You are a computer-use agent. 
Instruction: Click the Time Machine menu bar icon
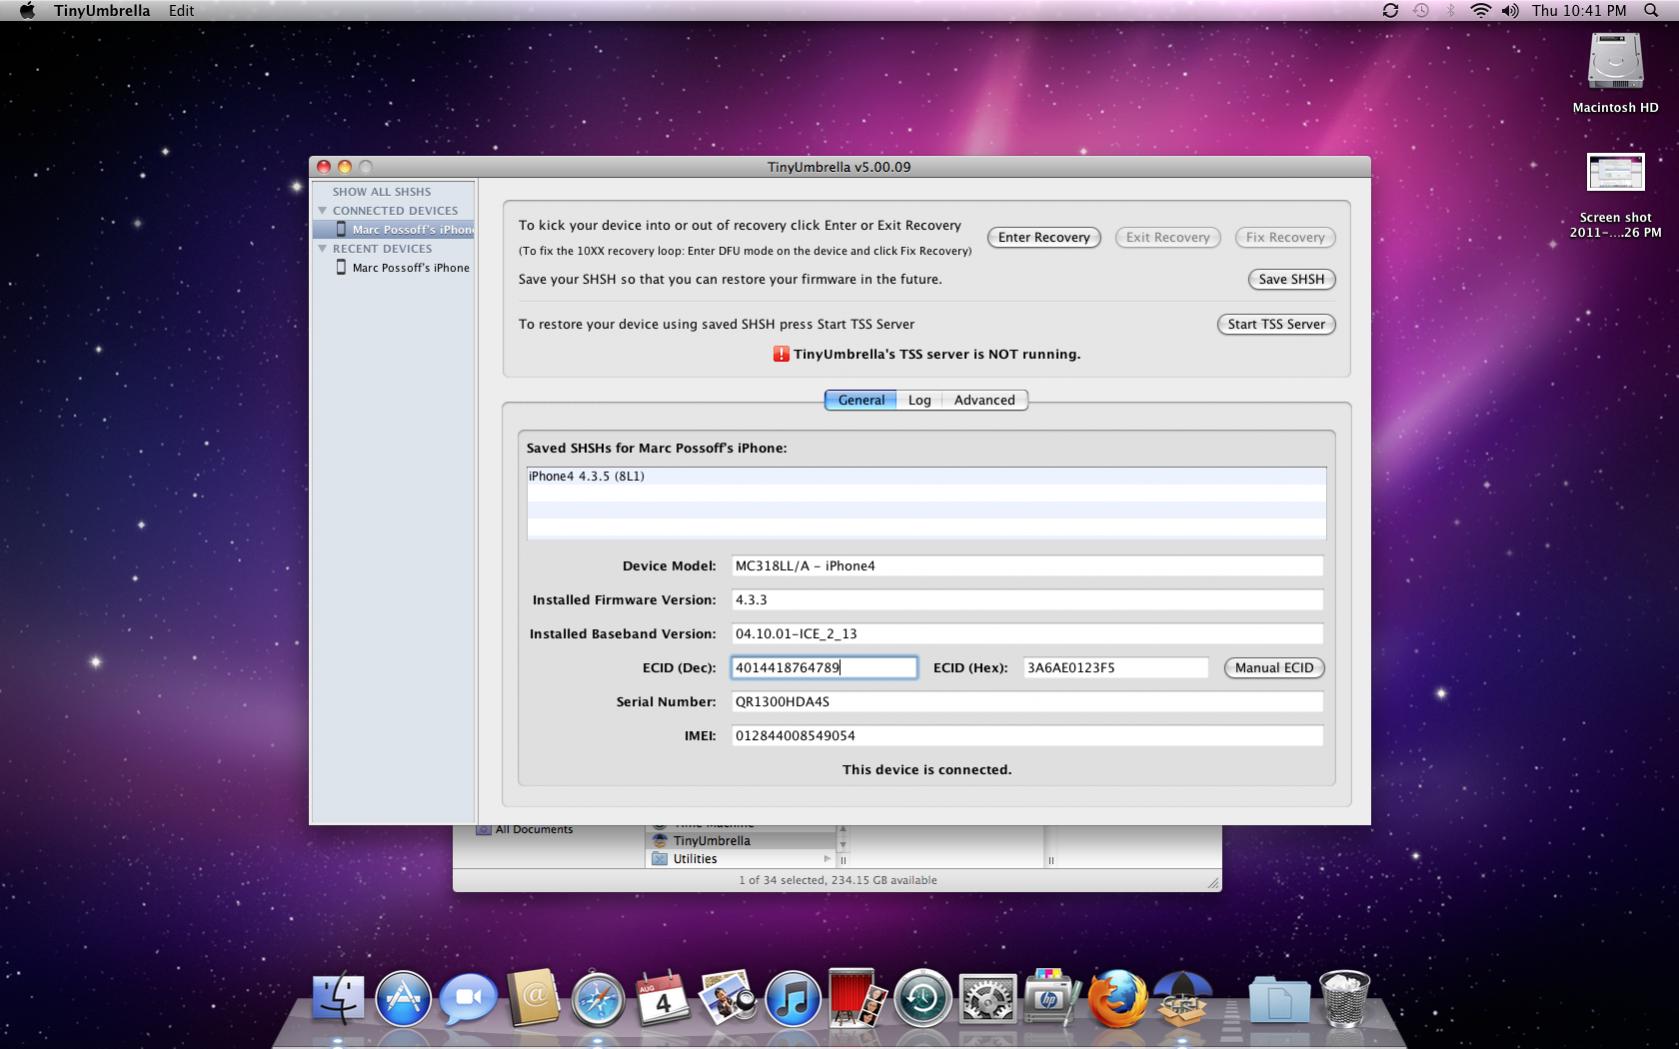[x=1421, y=10]
